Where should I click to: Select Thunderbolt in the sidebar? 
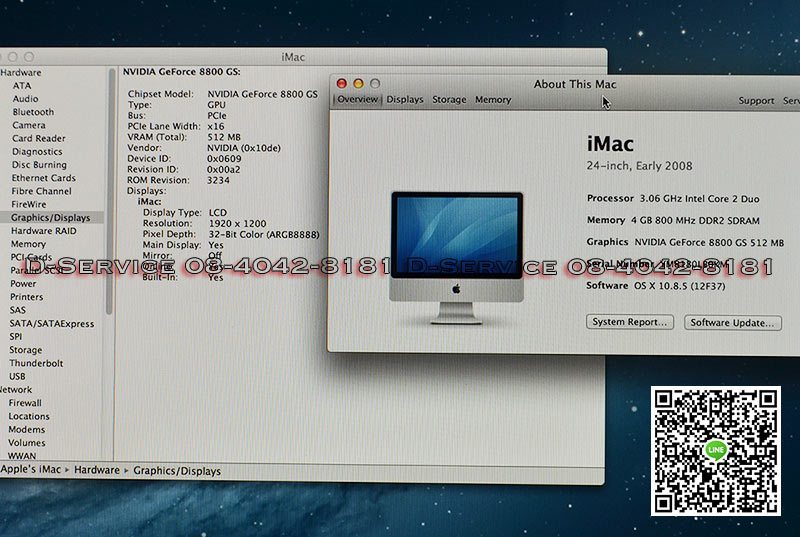pyautogui.click(x=36, y=363)
